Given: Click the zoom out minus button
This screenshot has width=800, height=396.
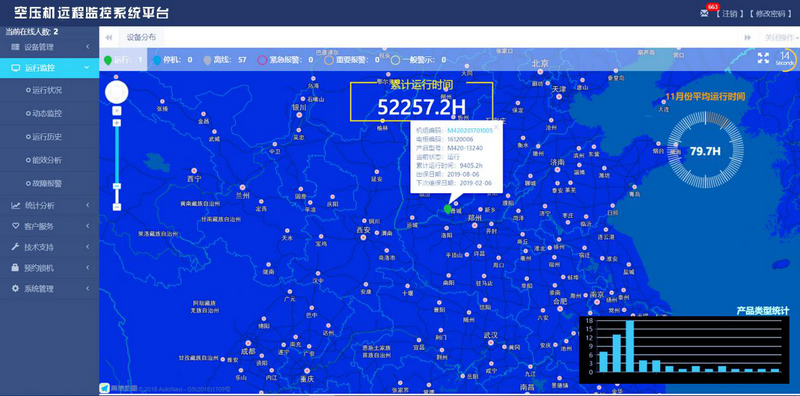Looking at the screenshot, I should tap(117, 207).
